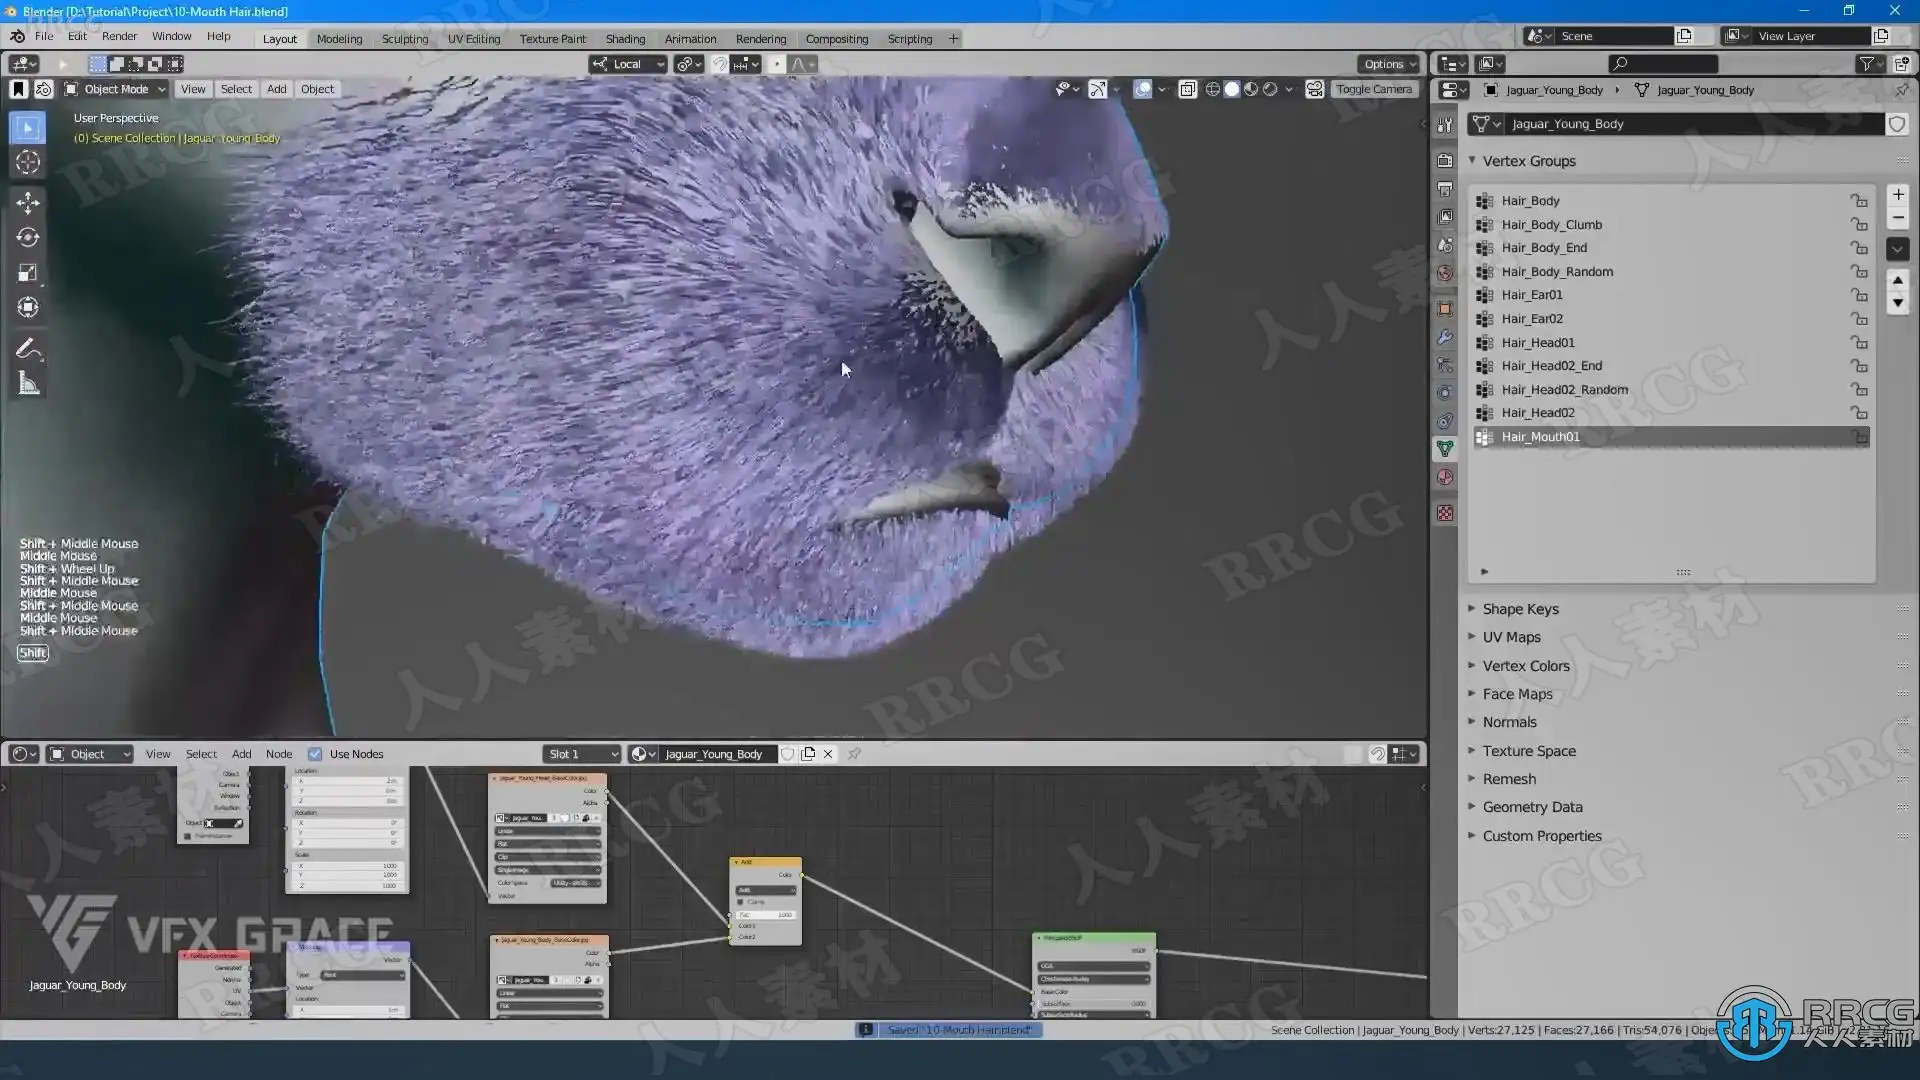Activate the Annotate tool

(x=28, y=349)
